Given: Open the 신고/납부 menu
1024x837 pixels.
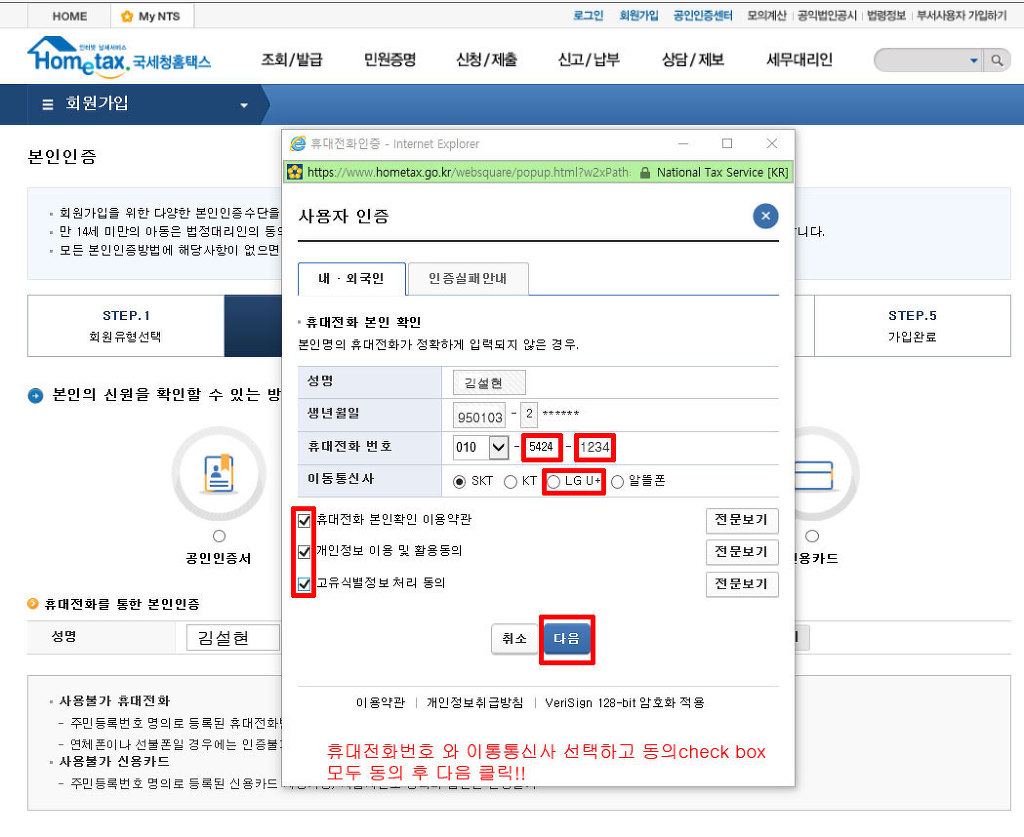Looking at the screenshot, I should (x=588, y=60).
